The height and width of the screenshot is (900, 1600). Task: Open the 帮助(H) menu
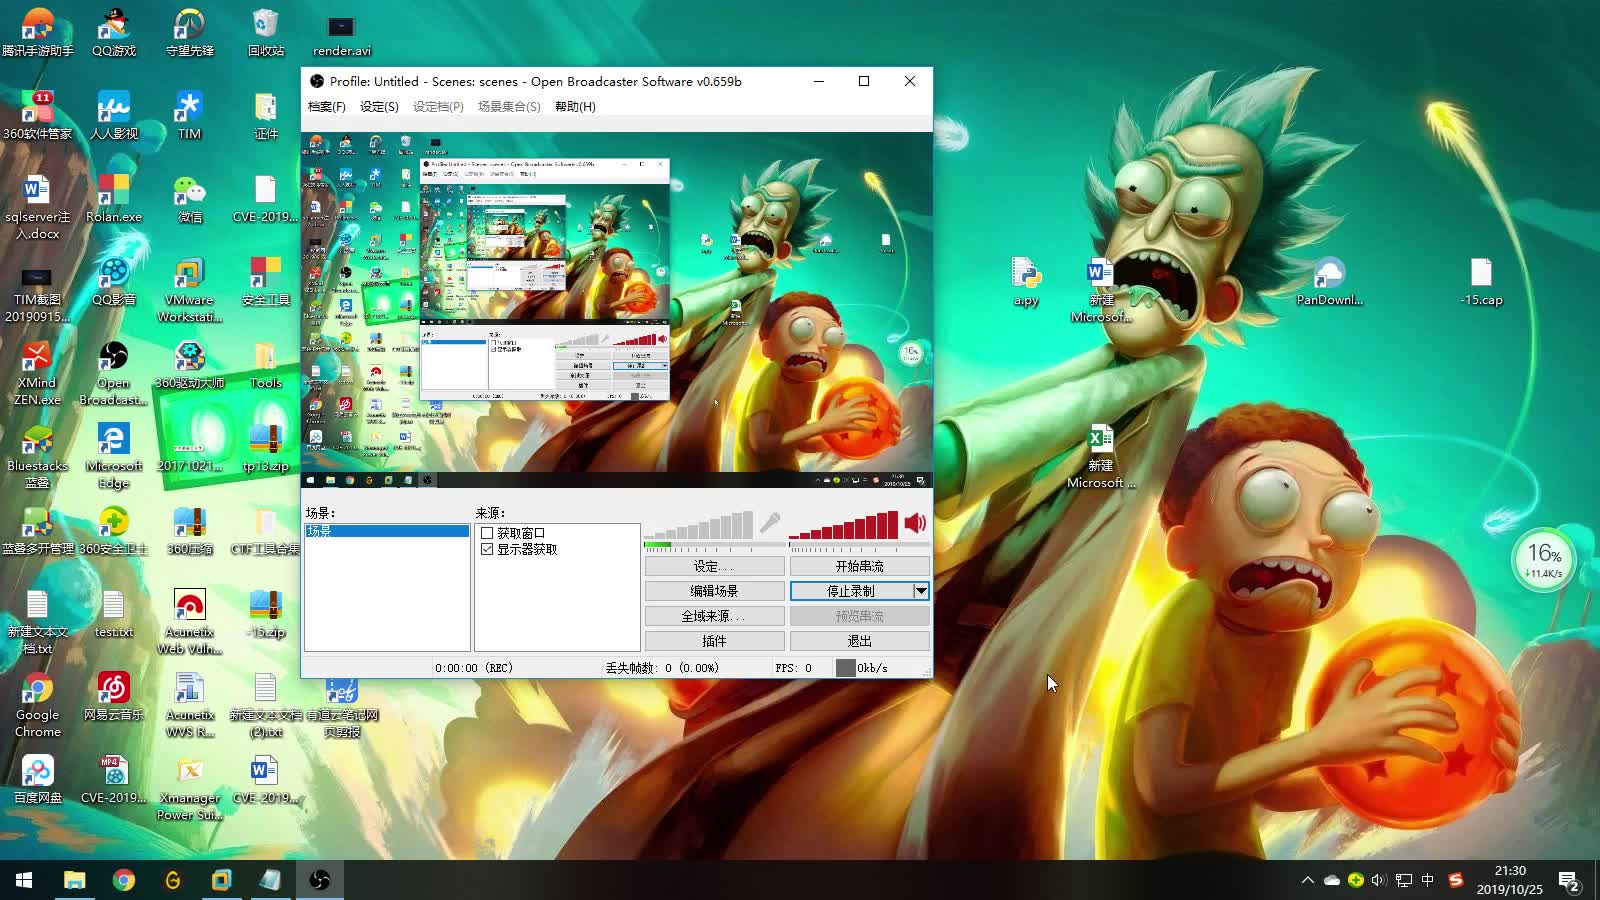coord(575,106)
